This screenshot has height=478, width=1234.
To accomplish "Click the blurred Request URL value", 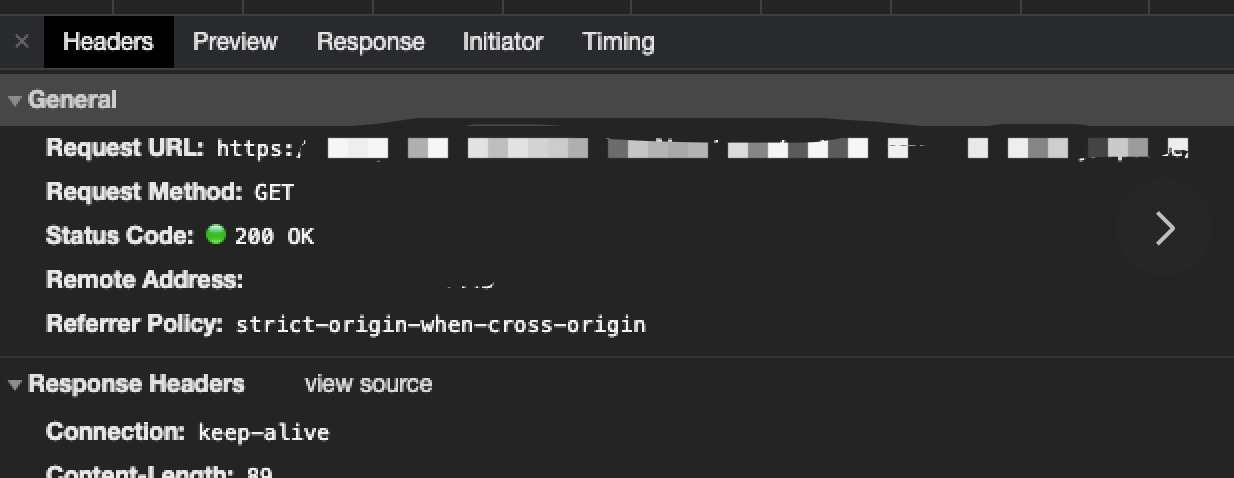I will (700, 149).
